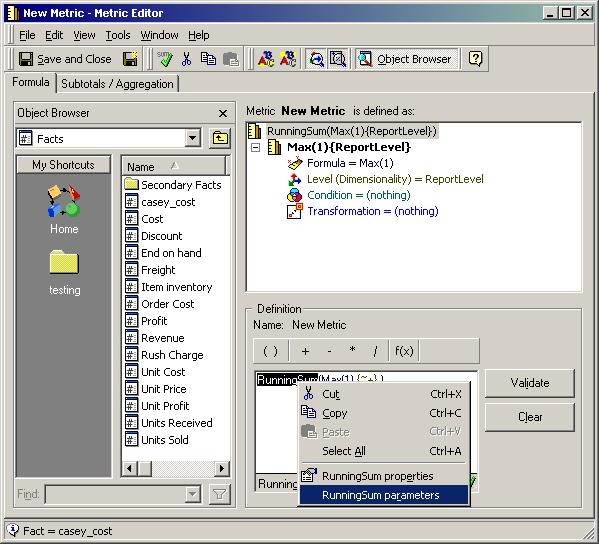Open the View menu

[x=84, y=35]
